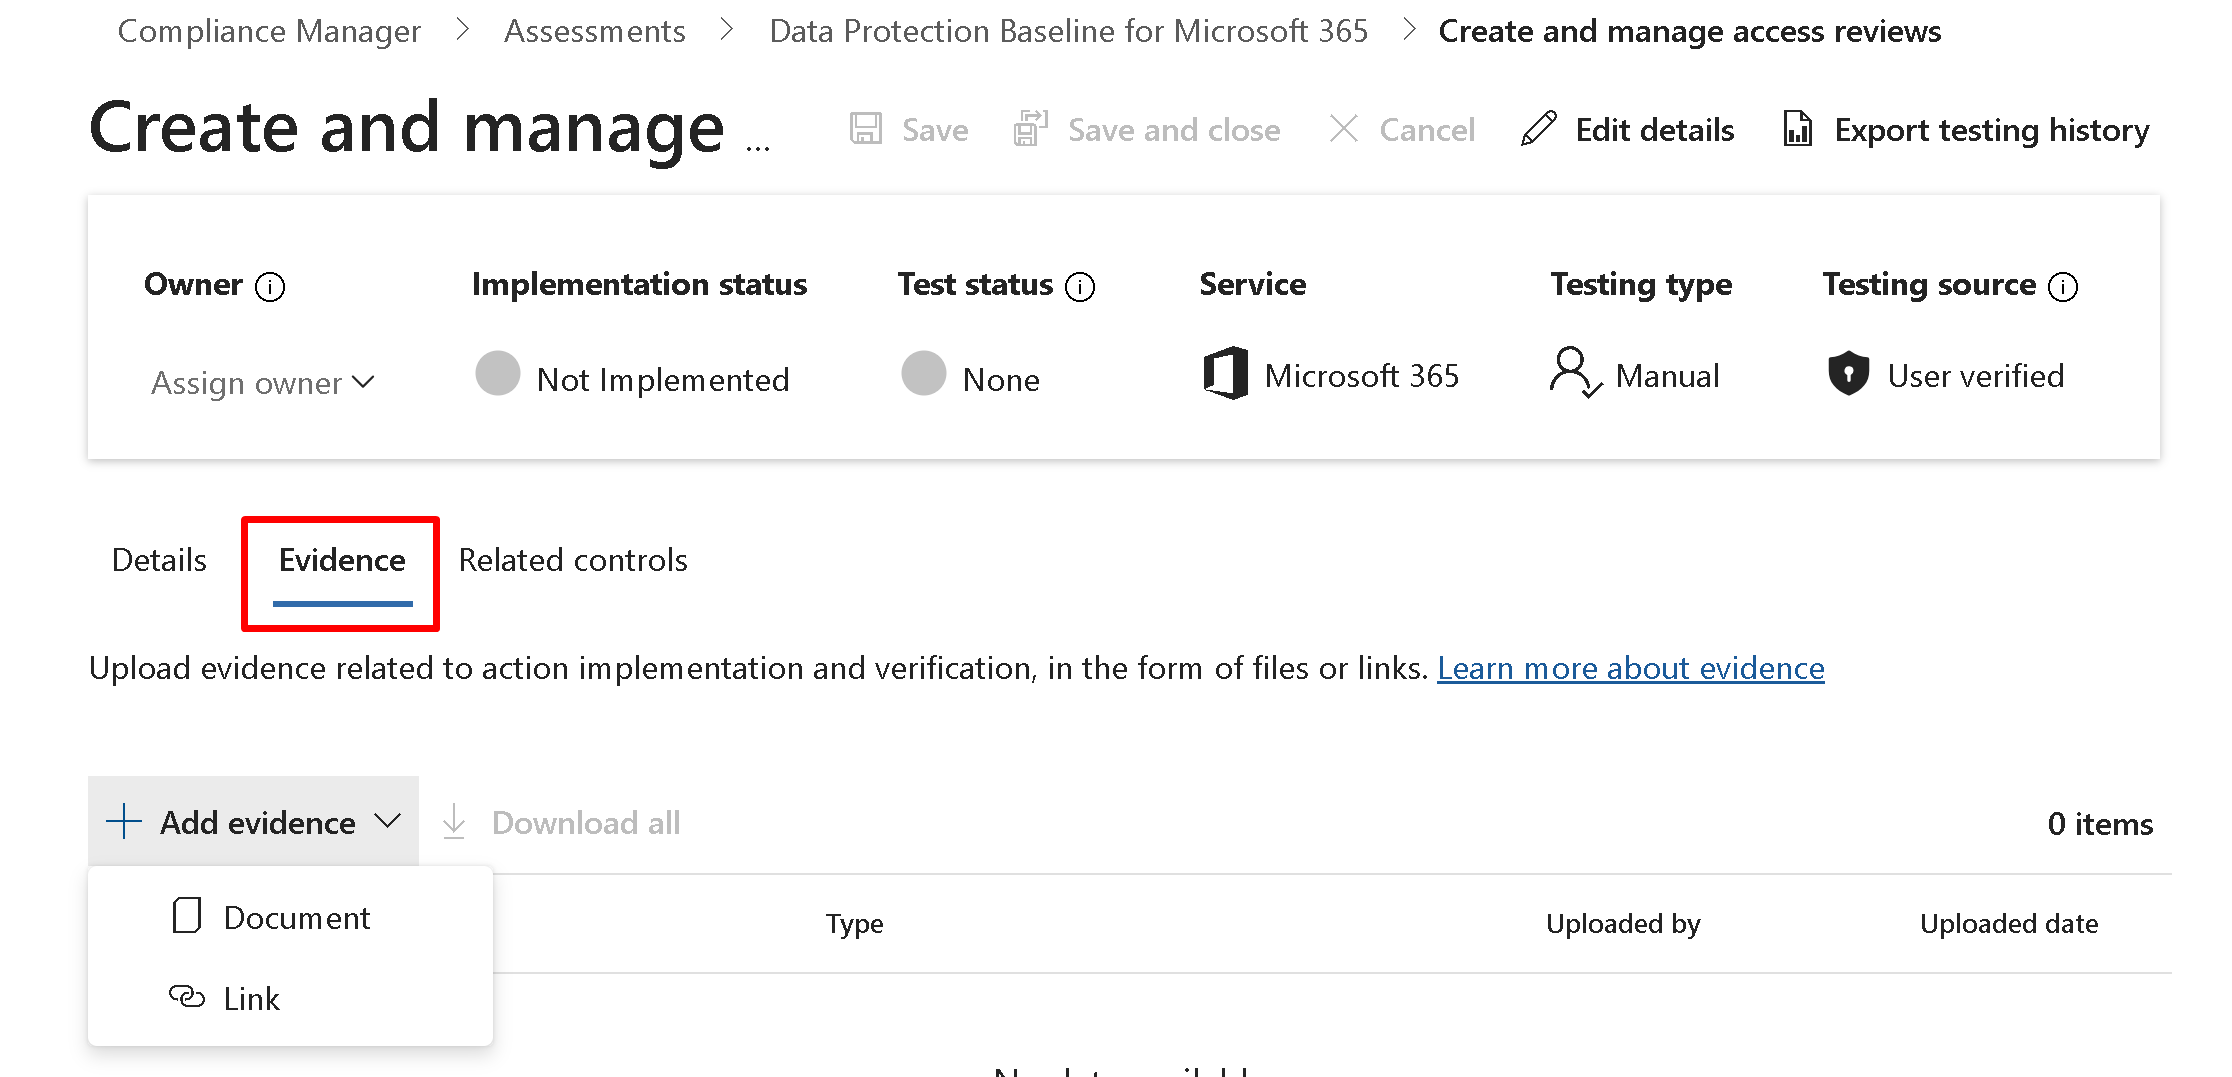
Task: Switch to the Details tab
Action: (159, 560)
